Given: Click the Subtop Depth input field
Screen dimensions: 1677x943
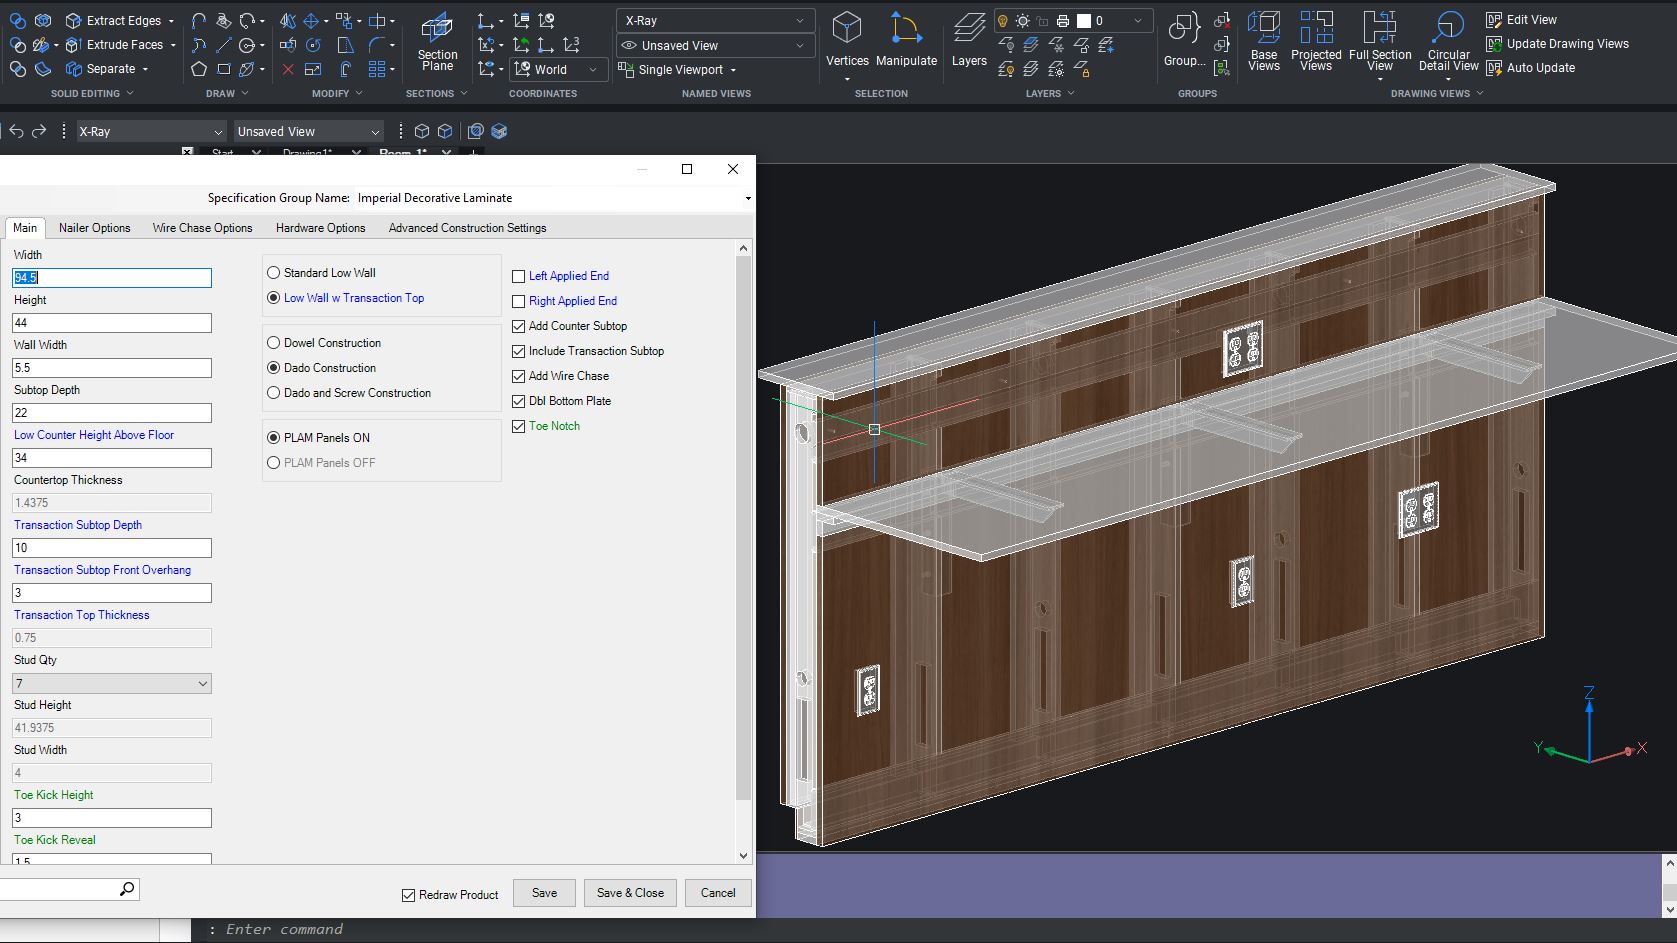Looking at the screenshot, I should click(112, 413).
